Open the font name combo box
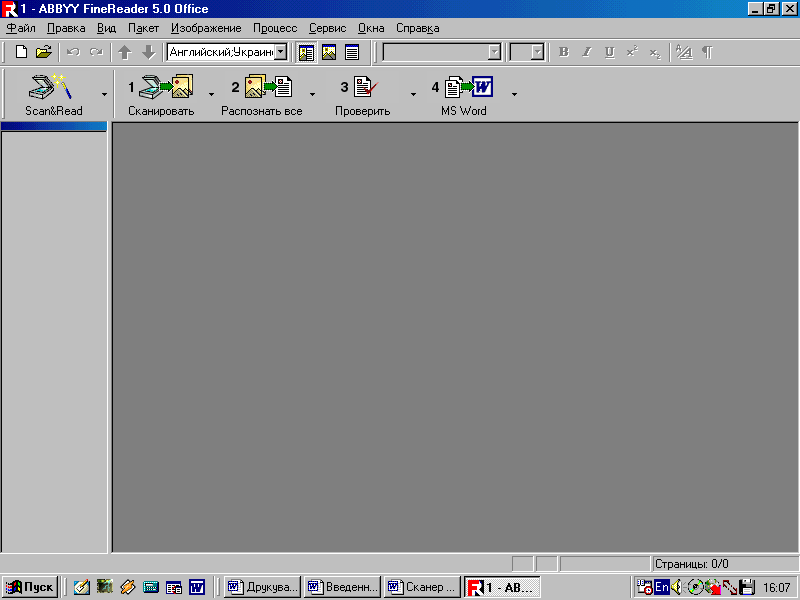 coord(442,52)
